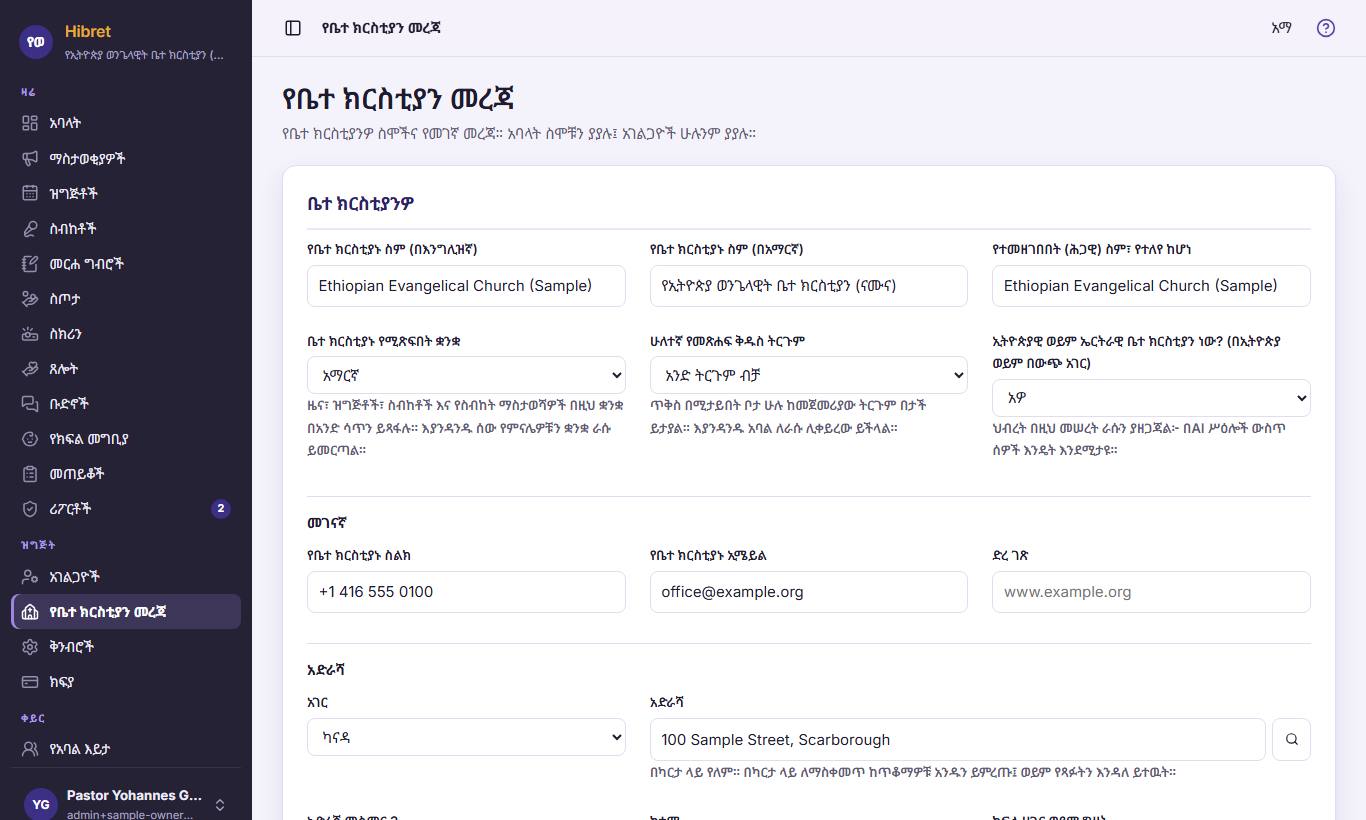Click the church email field office@example.org
This screenshot has height=820, width=1366.
pyautogui.click(x=809, y=592)
